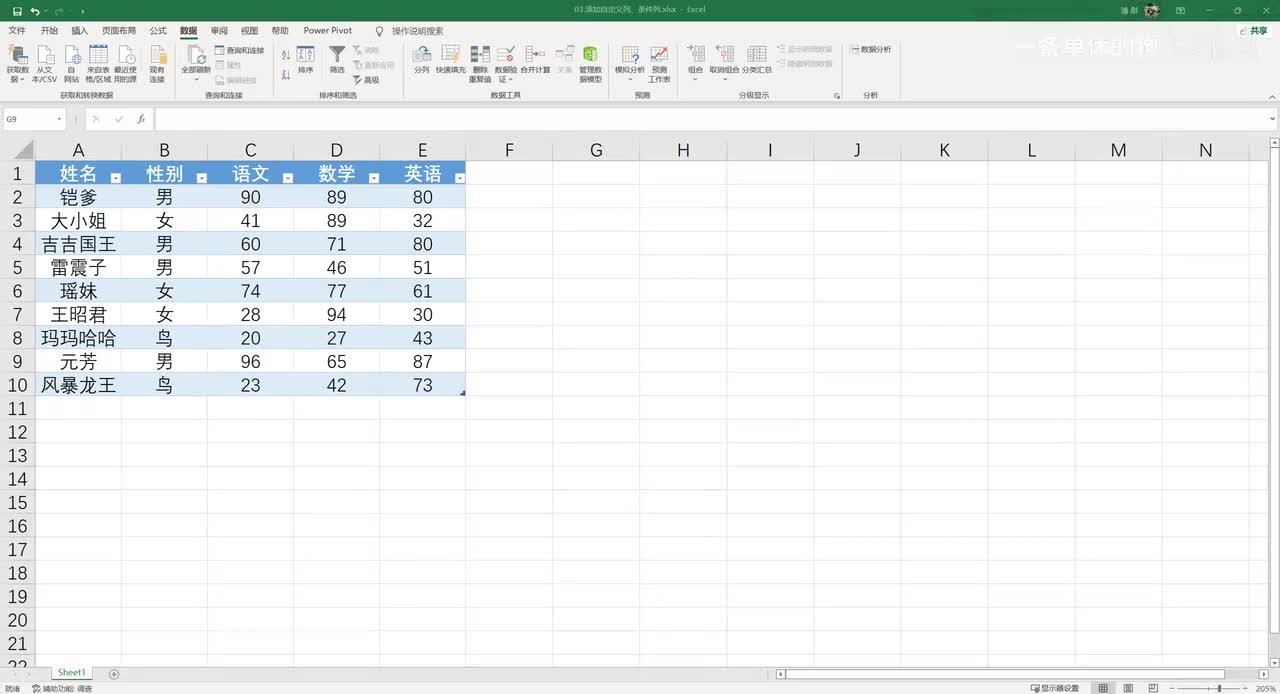Viewport: 1280px width, 694px height.
Task: Open 模拟分析 (What-If Analysis) dropdown
Action: click(630, 64)
